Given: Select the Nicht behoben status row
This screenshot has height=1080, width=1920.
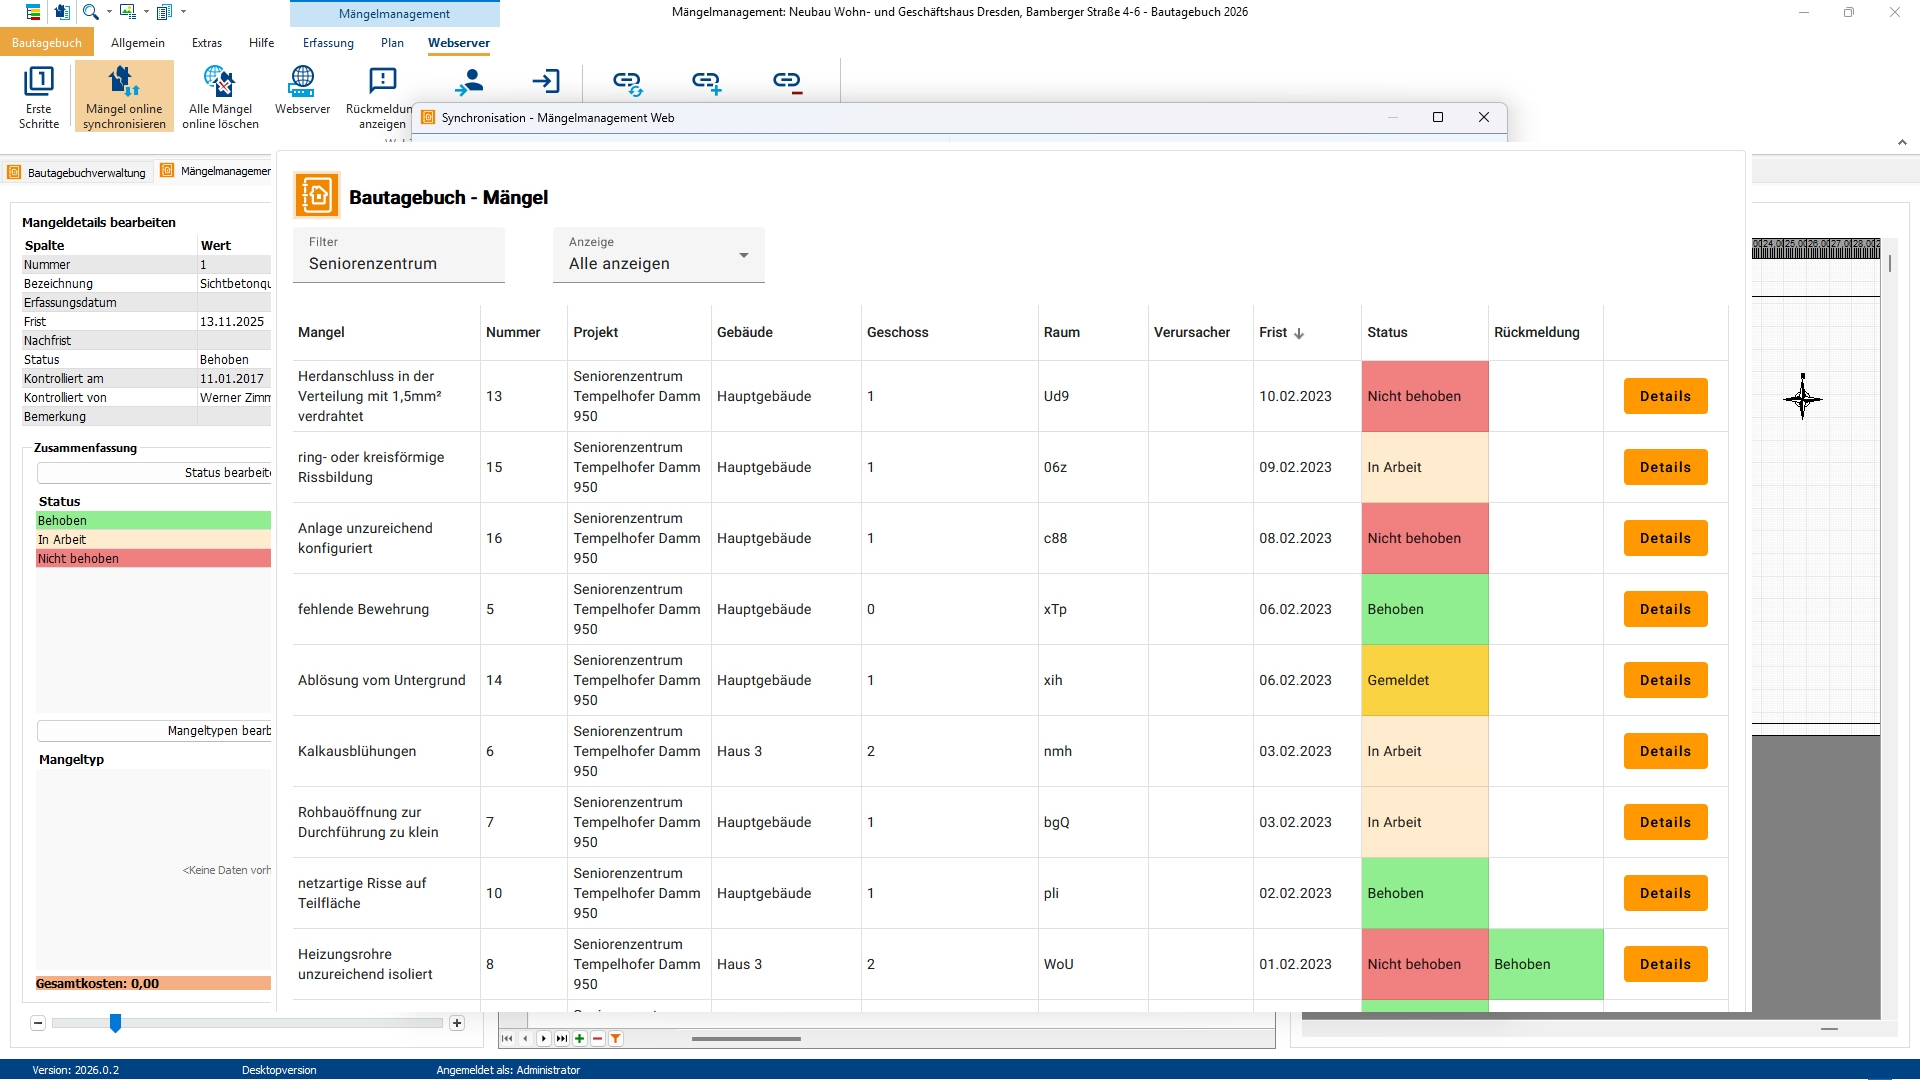Looking at the screenshot, I should tap(152, 559).
